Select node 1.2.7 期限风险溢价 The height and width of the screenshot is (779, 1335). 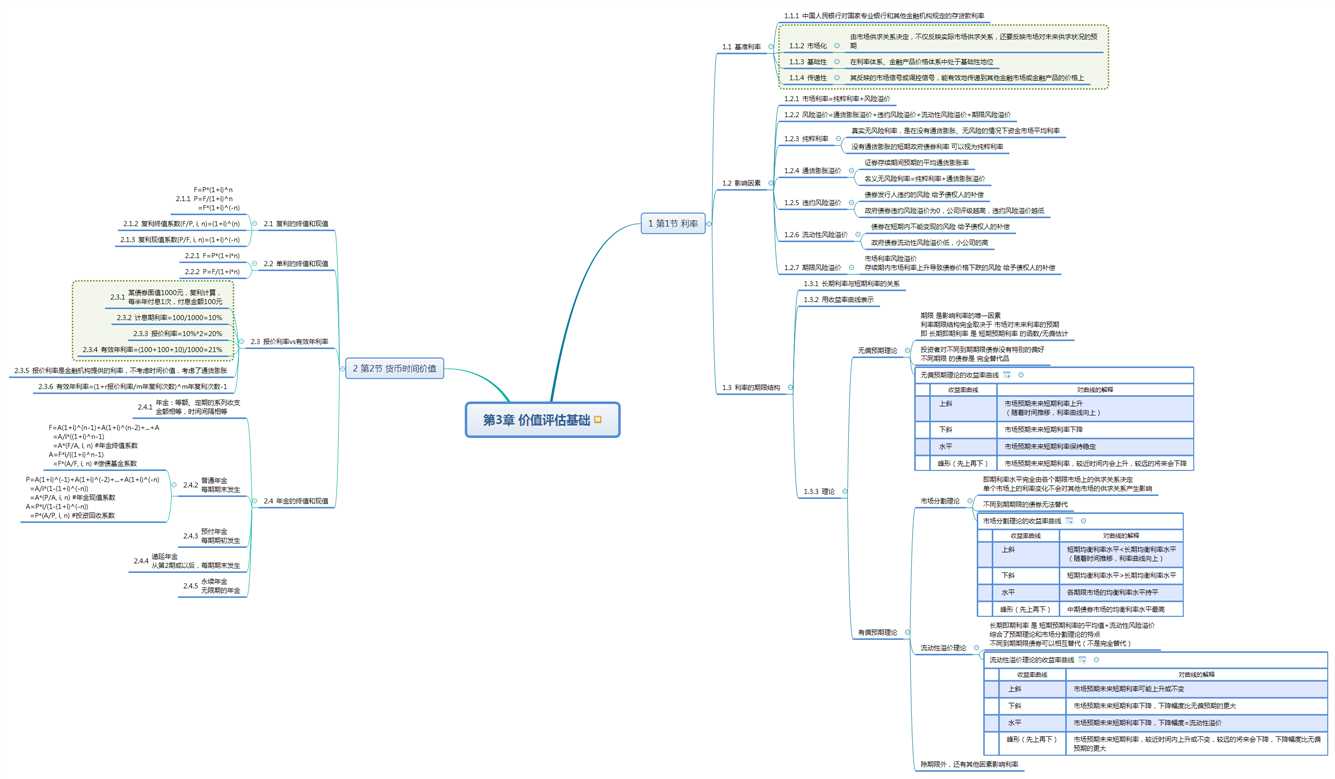point(812,267)
